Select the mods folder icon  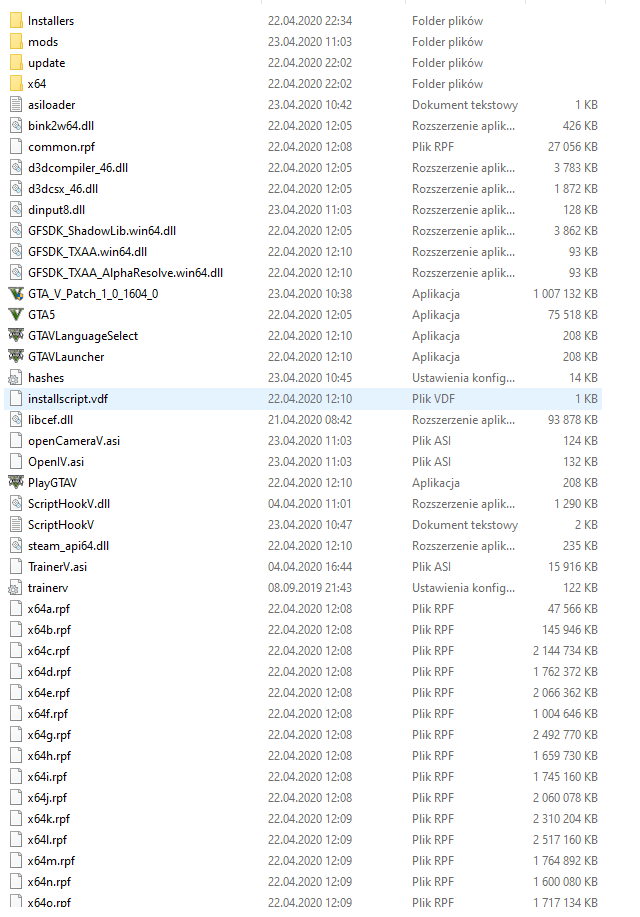pos(16,42)
